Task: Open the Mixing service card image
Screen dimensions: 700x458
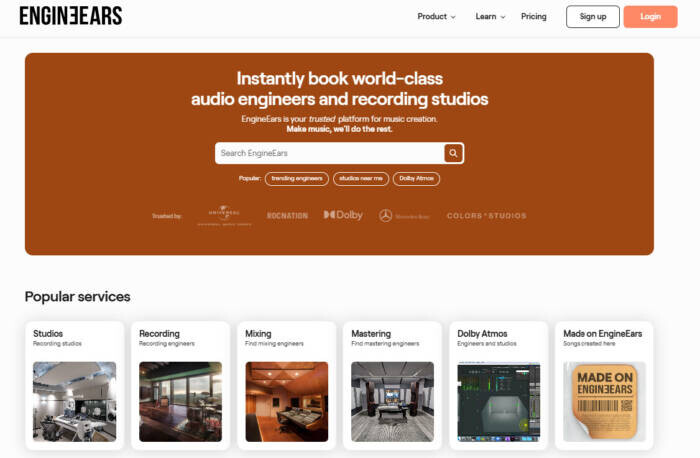Action: click(x=287, y=401)
